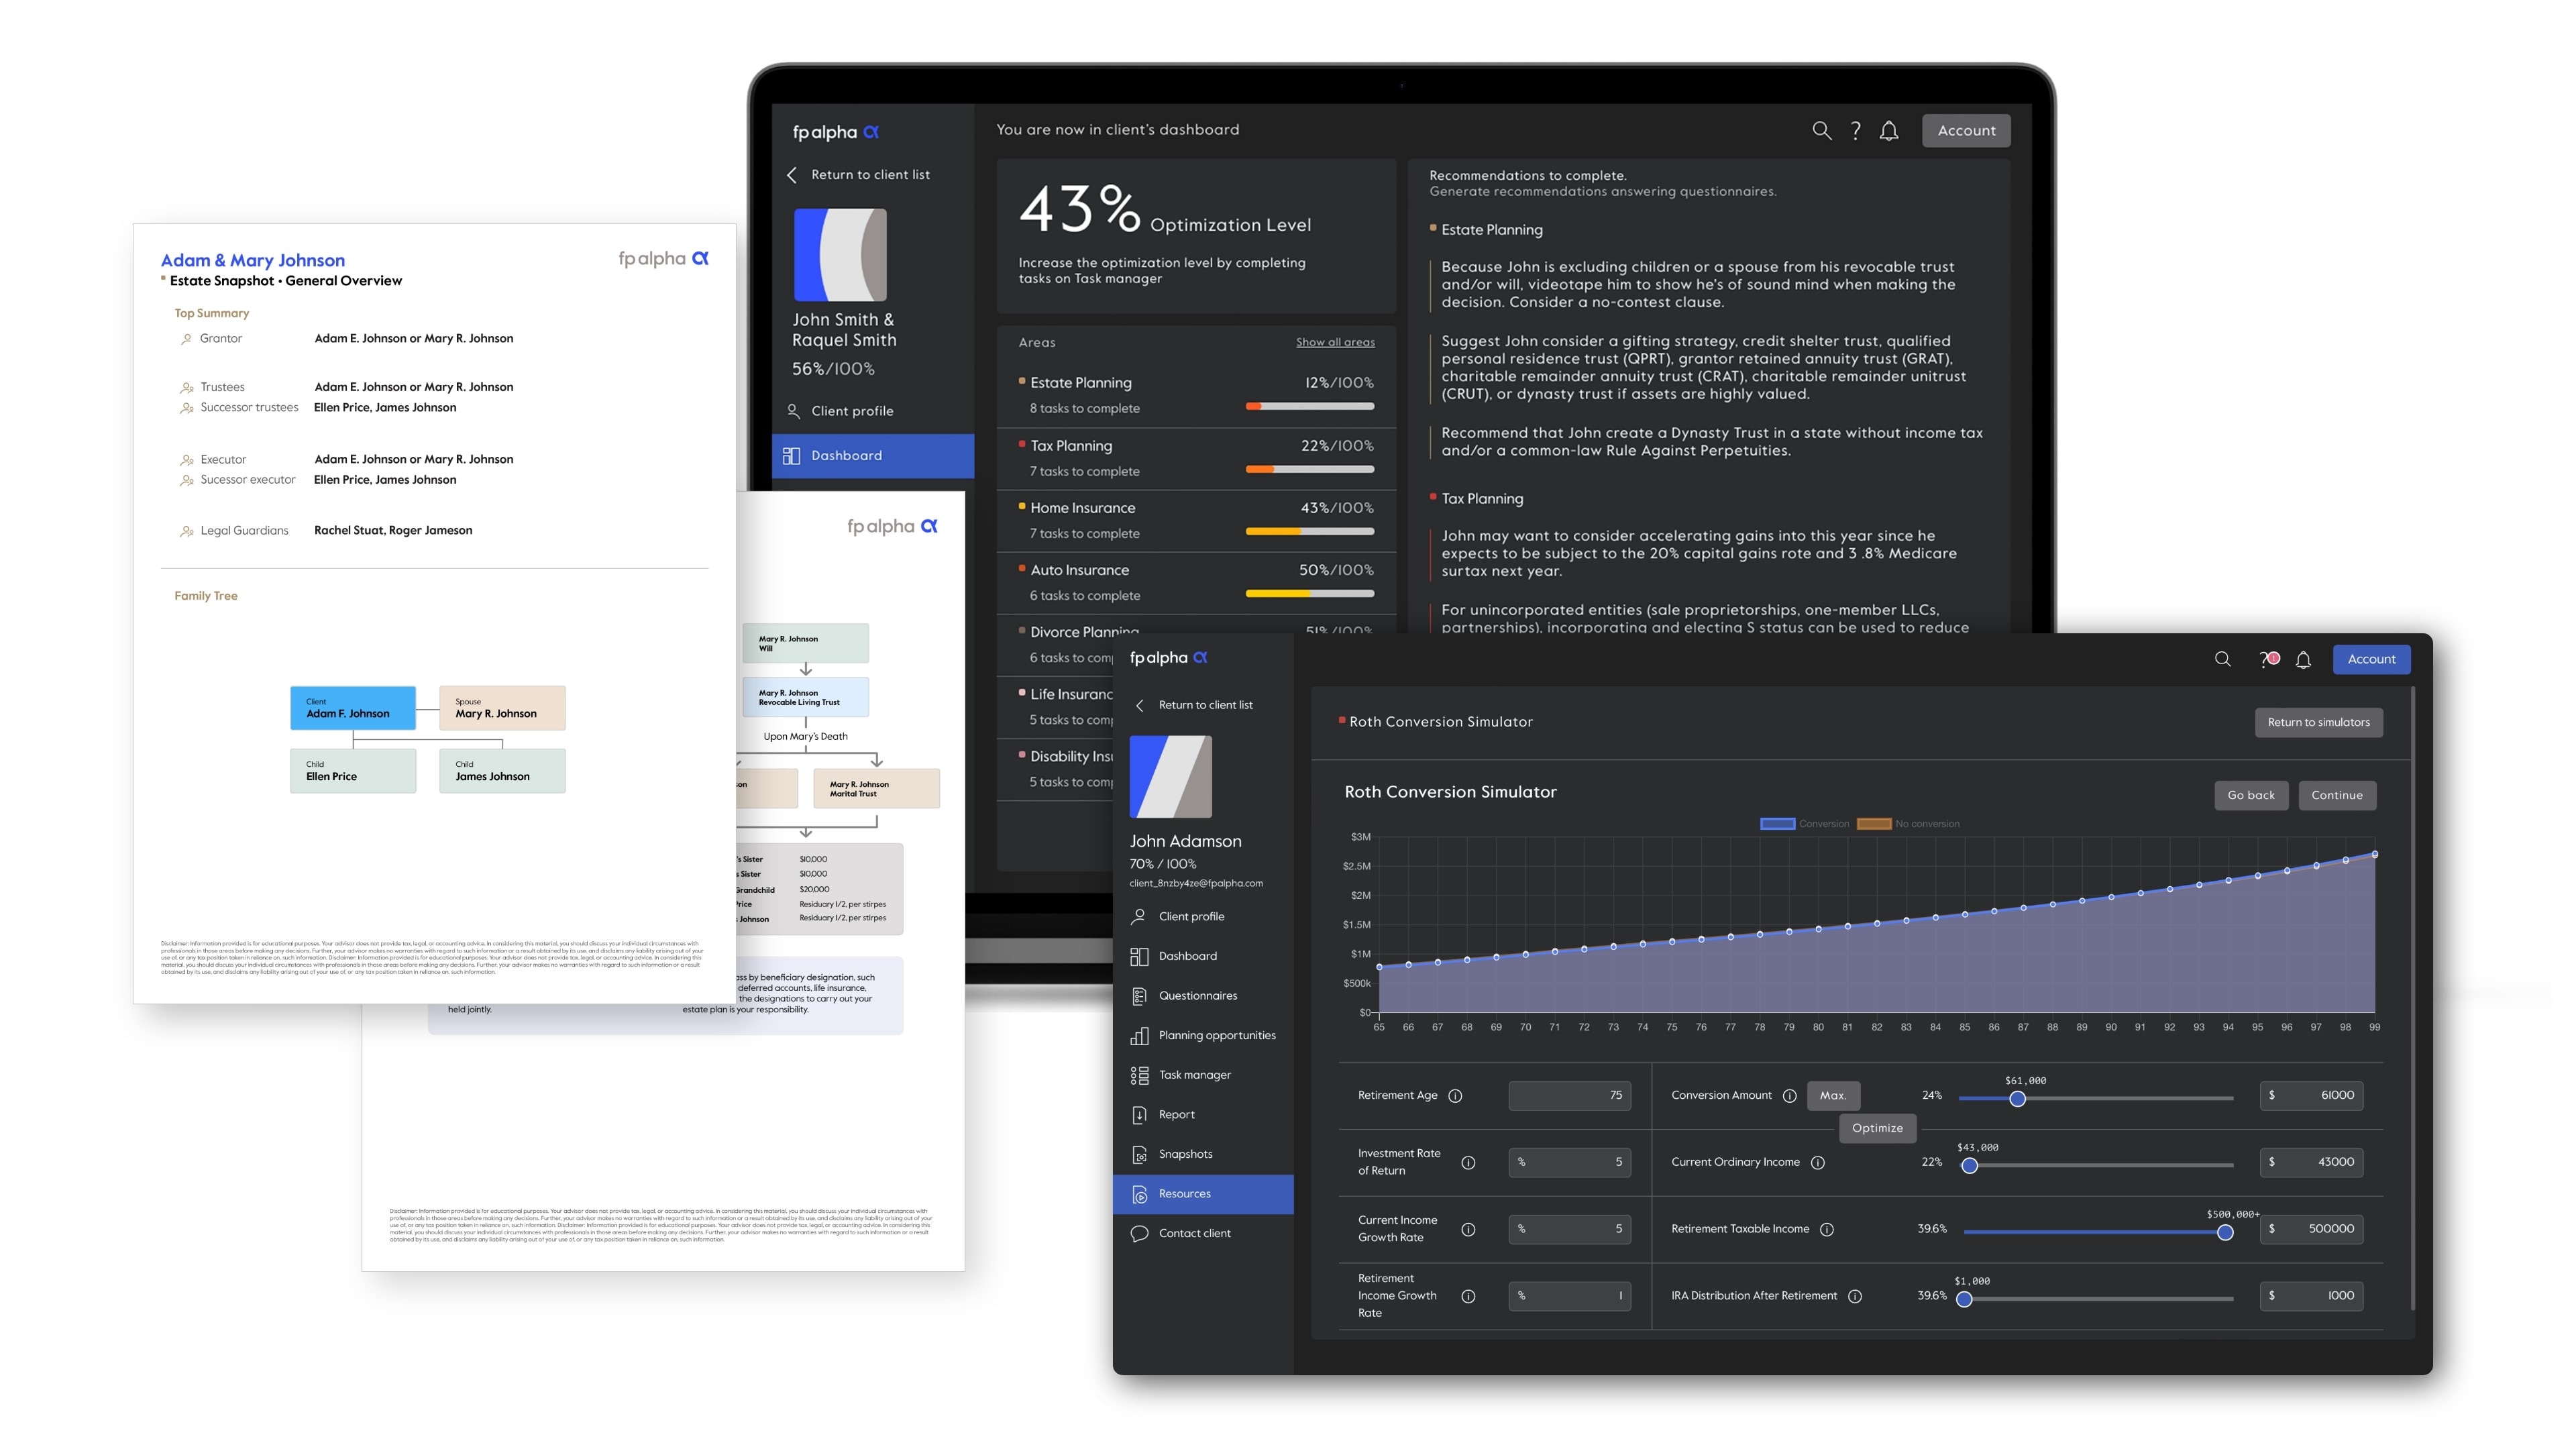2576x1449 pixels.
Task: Open Auto Insurance area row
Action: (x=1195, y=582)
